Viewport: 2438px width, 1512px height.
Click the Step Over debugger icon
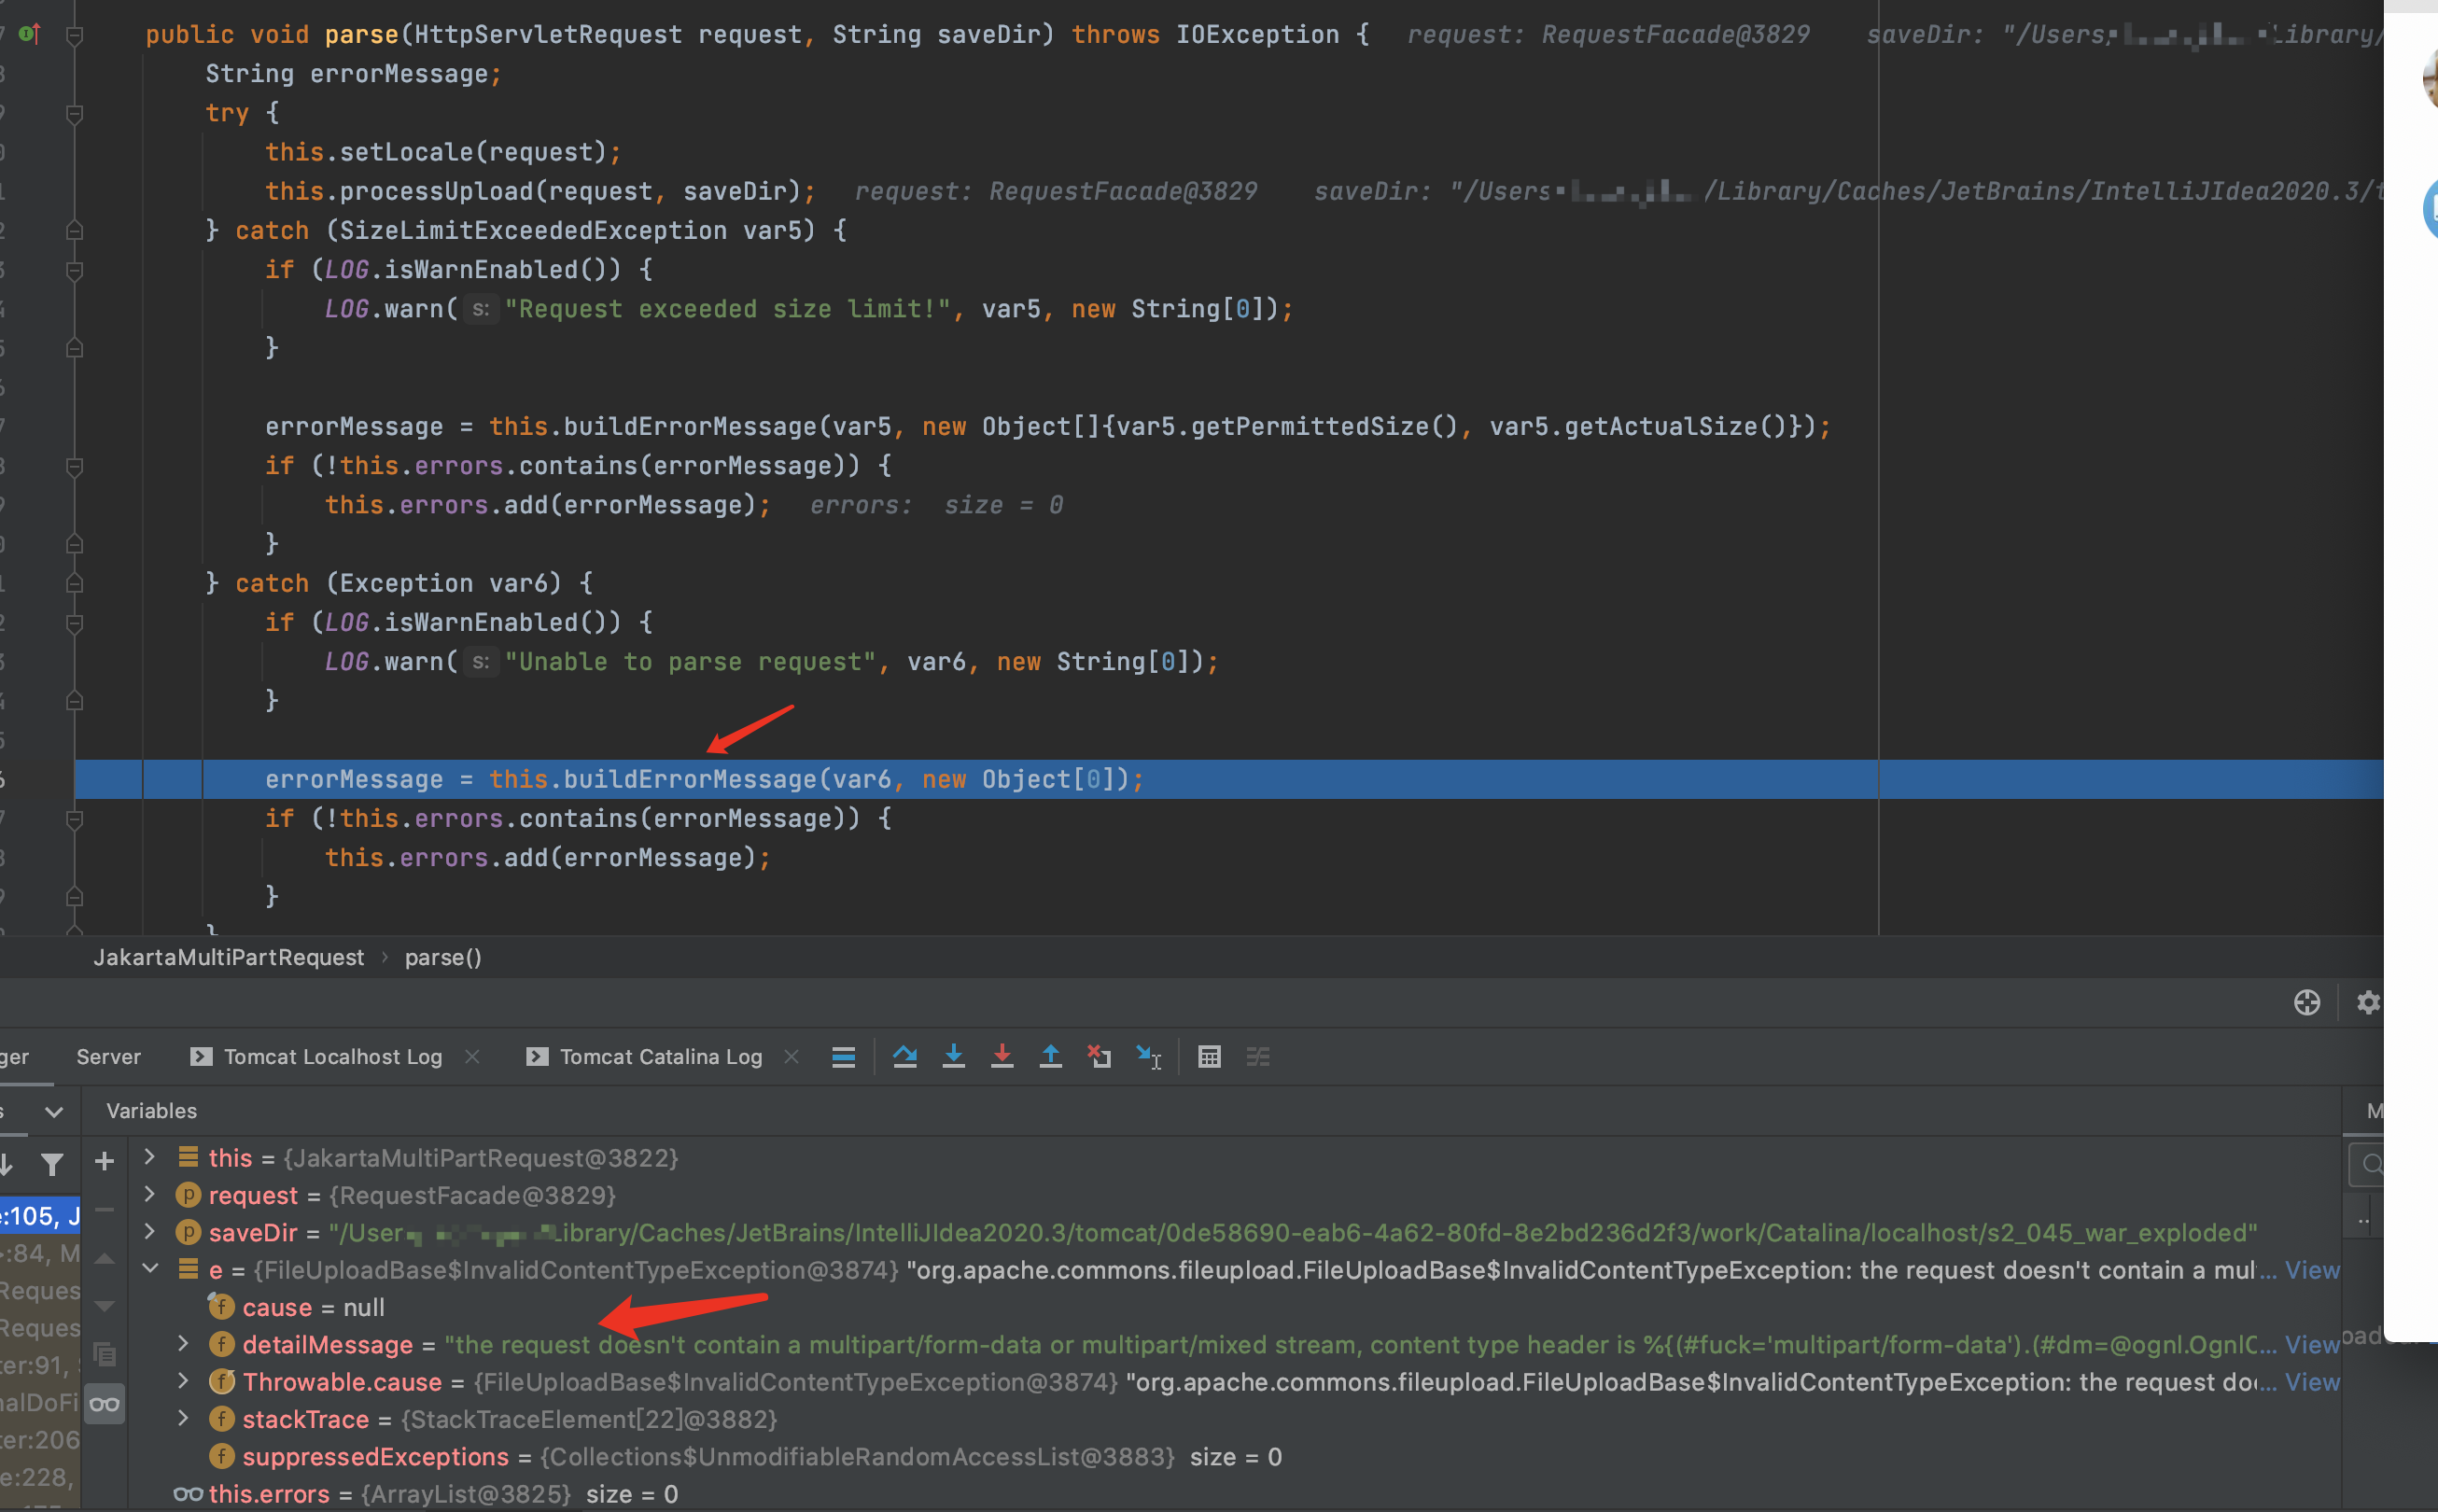click(905, 1057)
